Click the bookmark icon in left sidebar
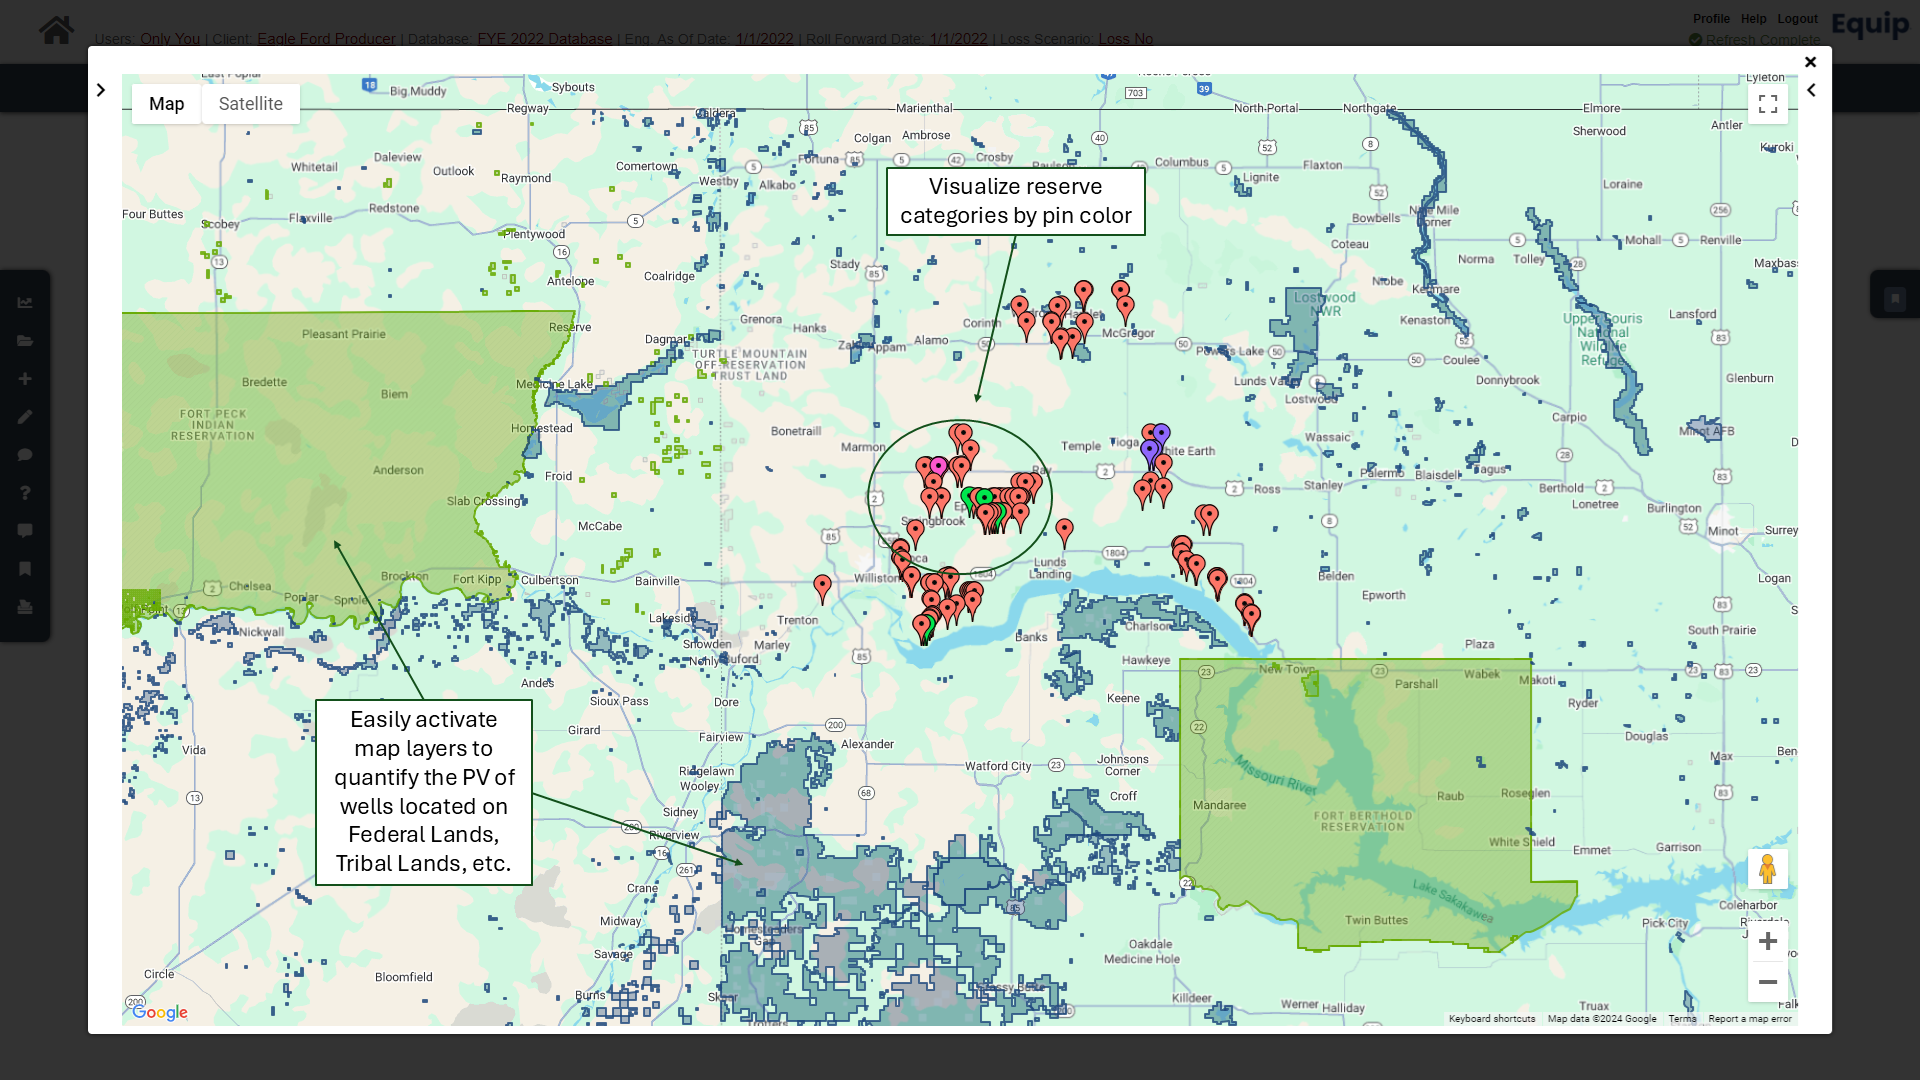Viewport: 1920px width, 1080px height. pyautogui.click(x=25, y=569)
